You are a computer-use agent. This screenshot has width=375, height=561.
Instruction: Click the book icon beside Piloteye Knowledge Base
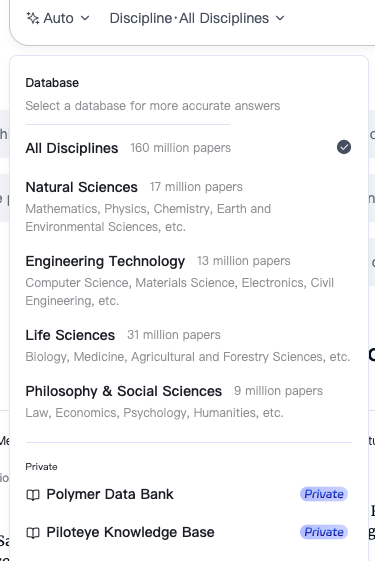point(33,533)
